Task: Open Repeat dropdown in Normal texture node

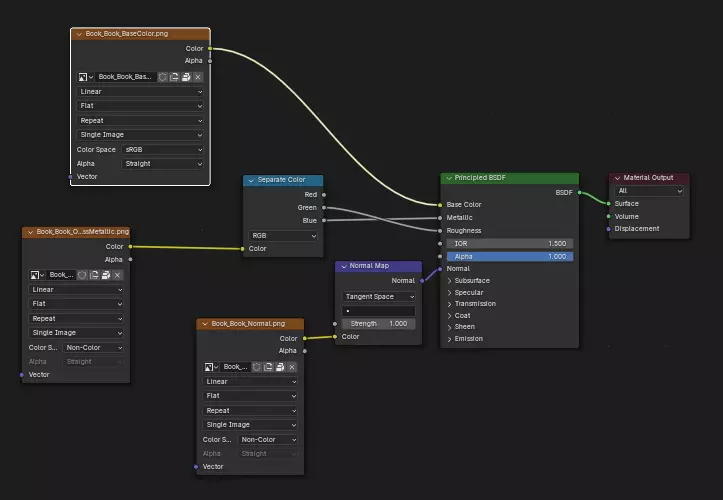Action: coord(250,411)
